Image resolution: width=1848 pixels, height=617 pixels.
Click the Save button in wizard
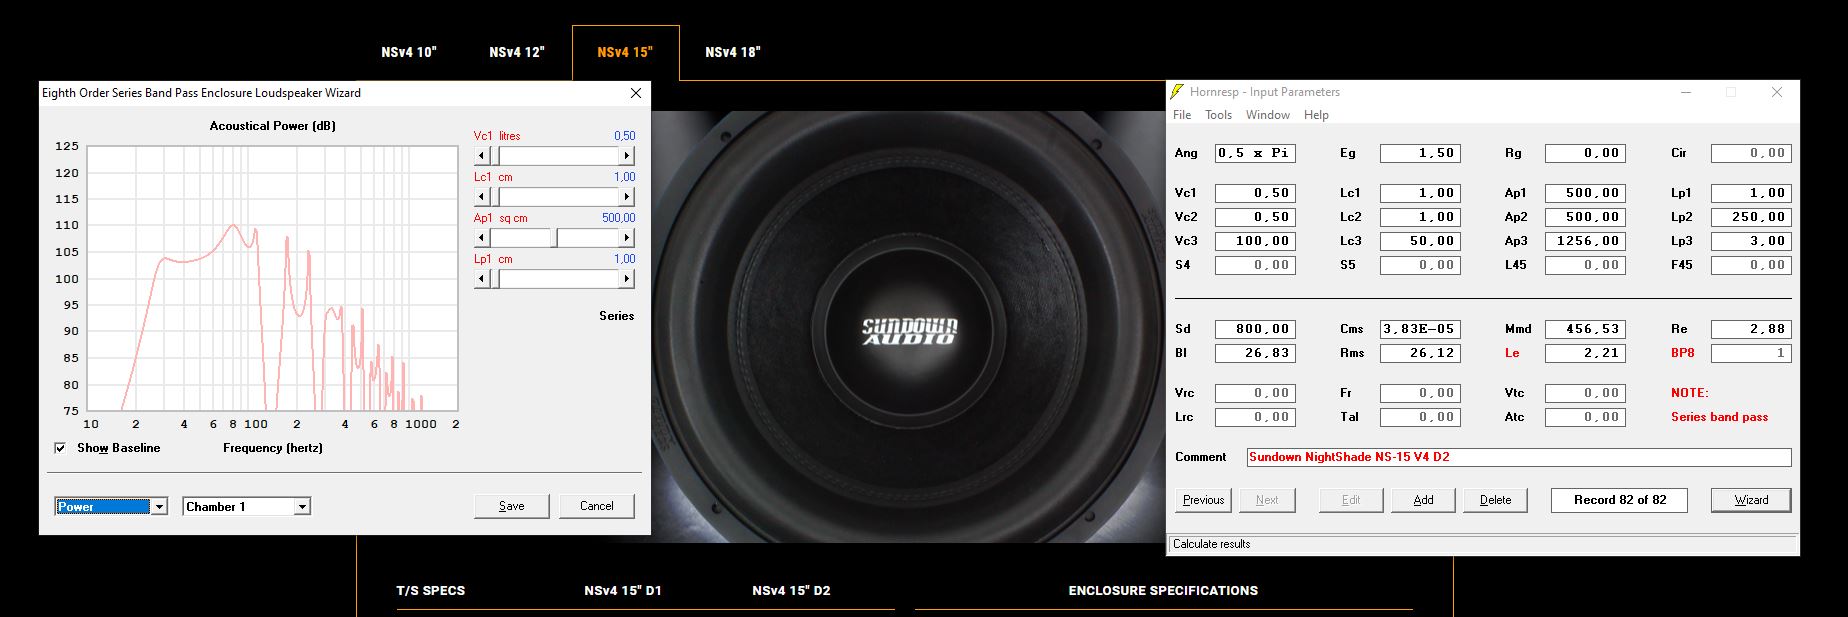coord(512,506)
